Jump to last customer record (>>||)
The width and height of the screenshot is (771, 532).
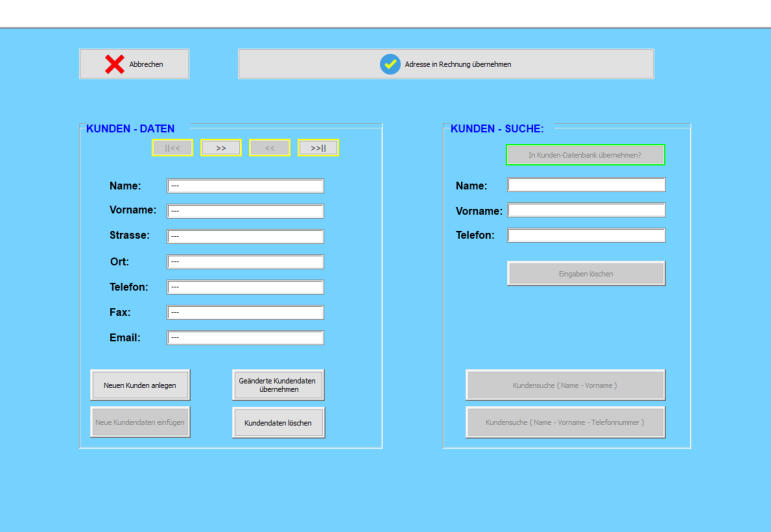pos(318,148)
